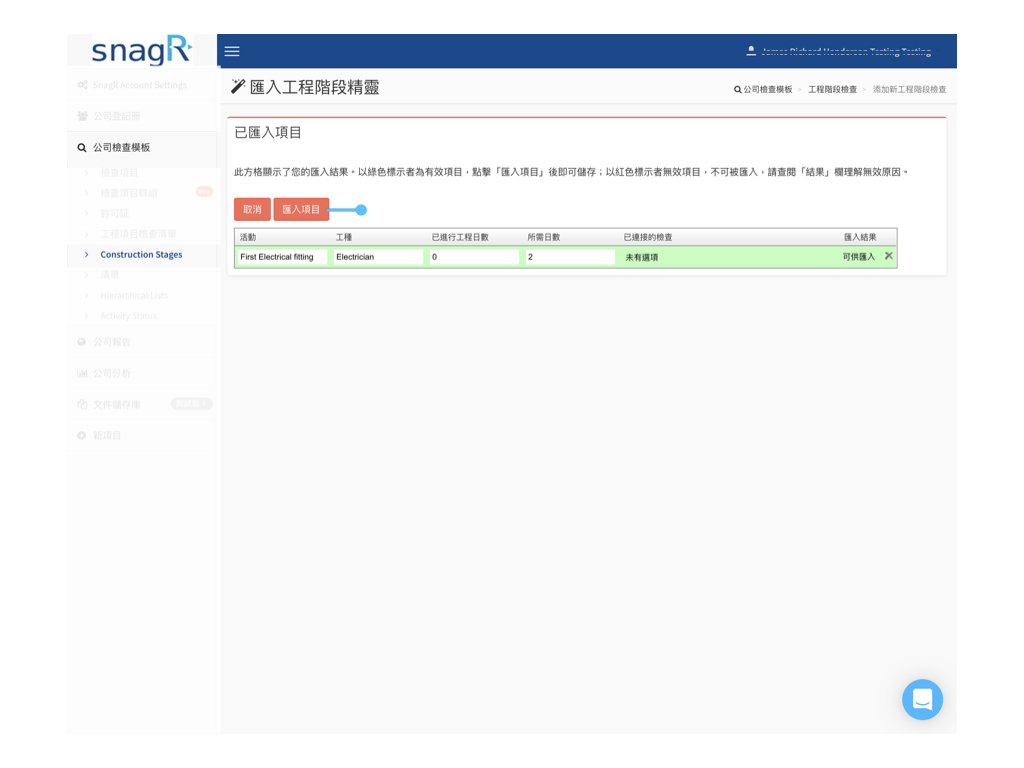Click the 工種 column header
1024x768 pixels.
[344, 237]
